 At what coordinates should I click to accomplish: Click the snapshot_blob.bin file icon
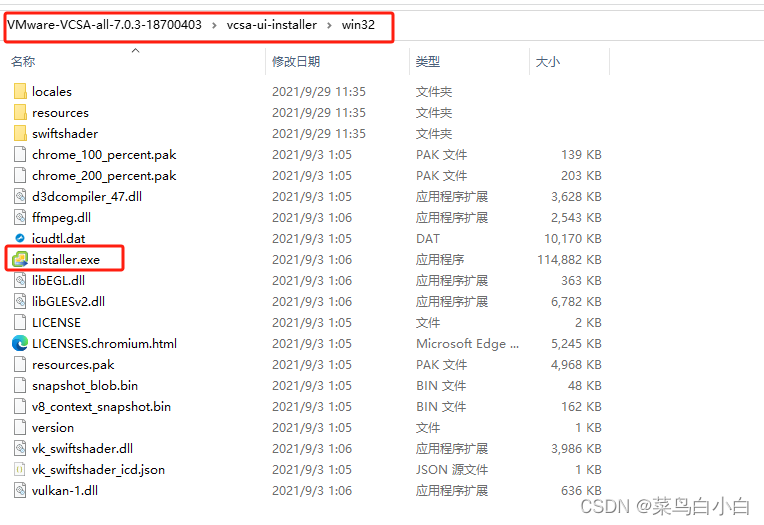coord(20,385)
